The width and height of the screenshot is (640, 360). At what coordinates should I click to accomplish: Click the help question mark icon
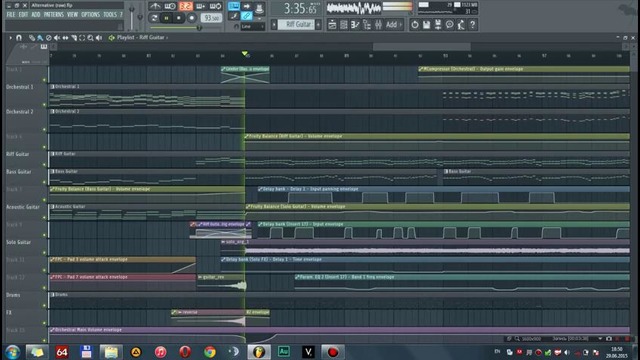472,25
